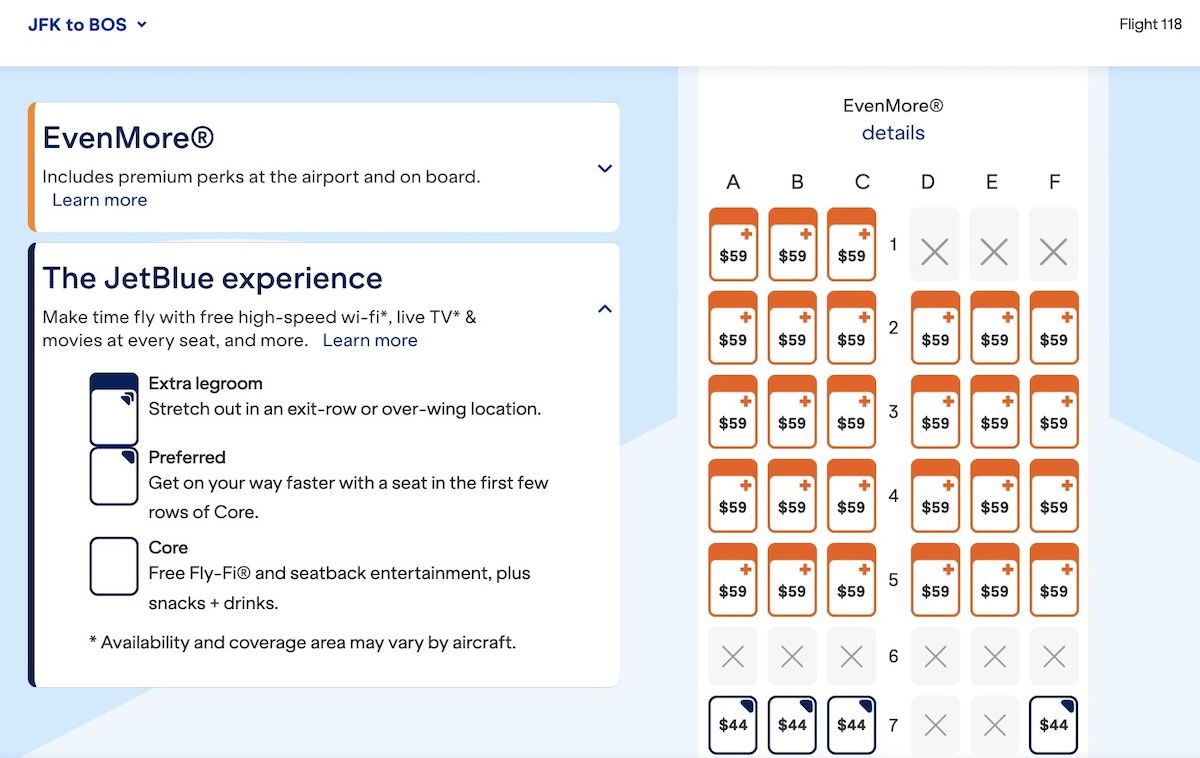Image resolution: width=1200 pixels, height=758 pixels.
Task: Open EvenMore details link above seat map
Action: click(x=893, y=133)
